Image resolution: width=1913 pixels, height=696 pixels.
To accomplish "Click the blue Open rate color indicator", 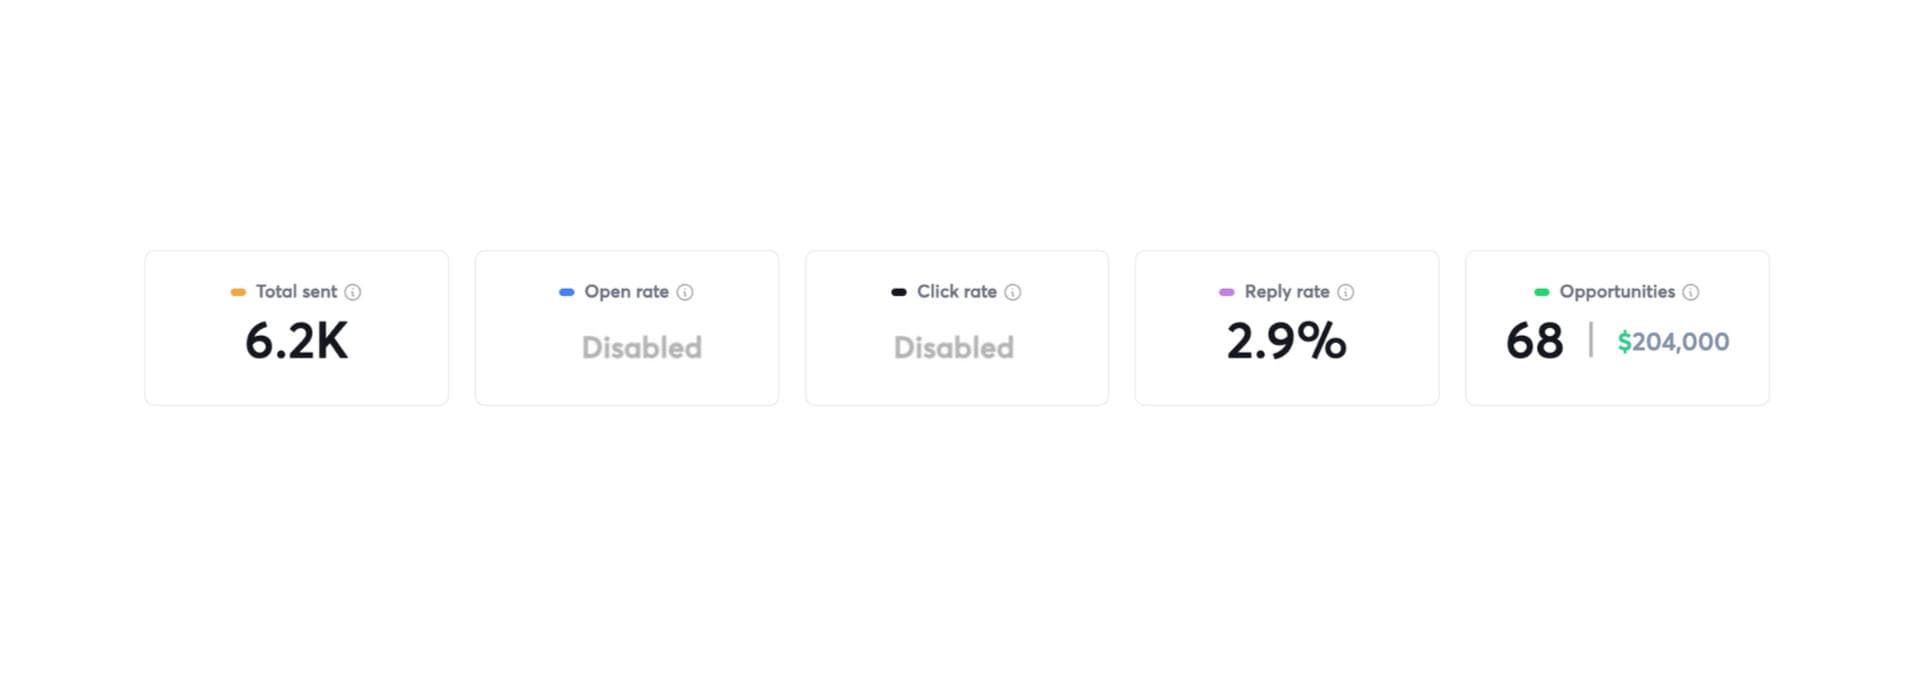I will (567, 292).
